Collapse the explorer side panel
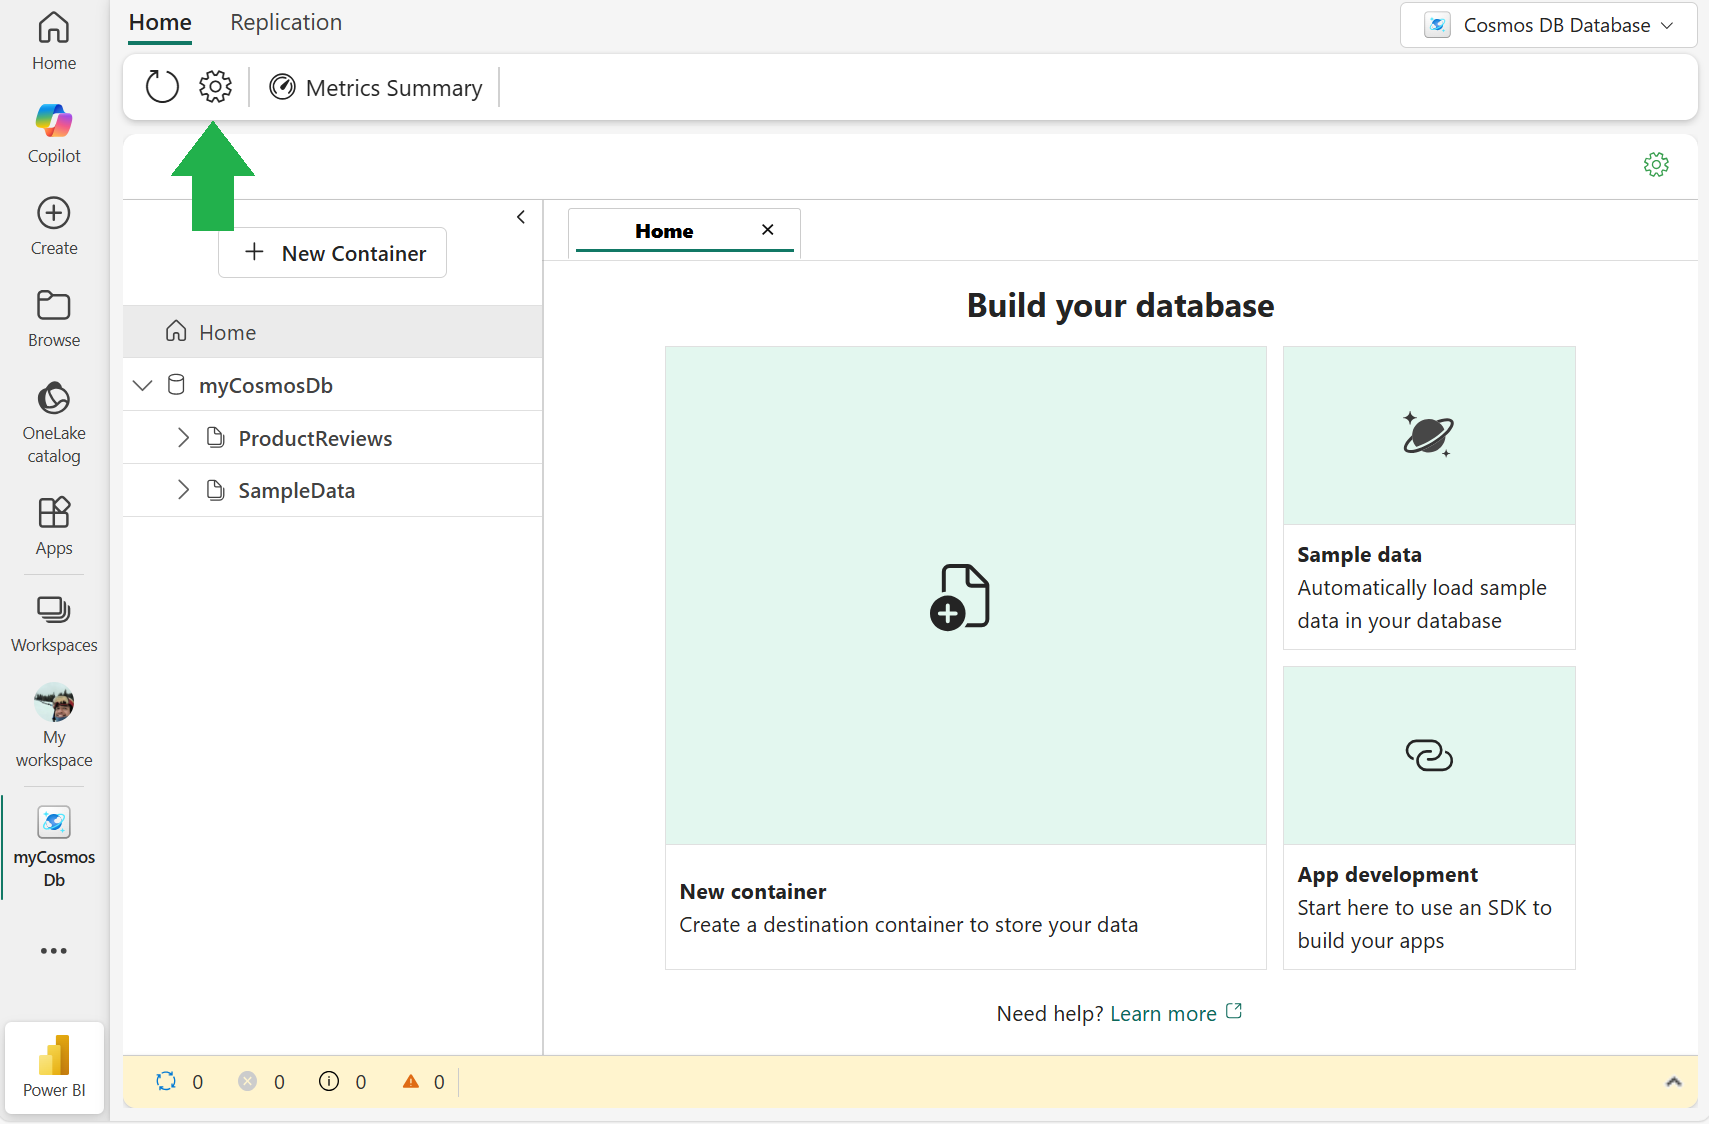The image size is (1709, 1124). click(521, 217)
